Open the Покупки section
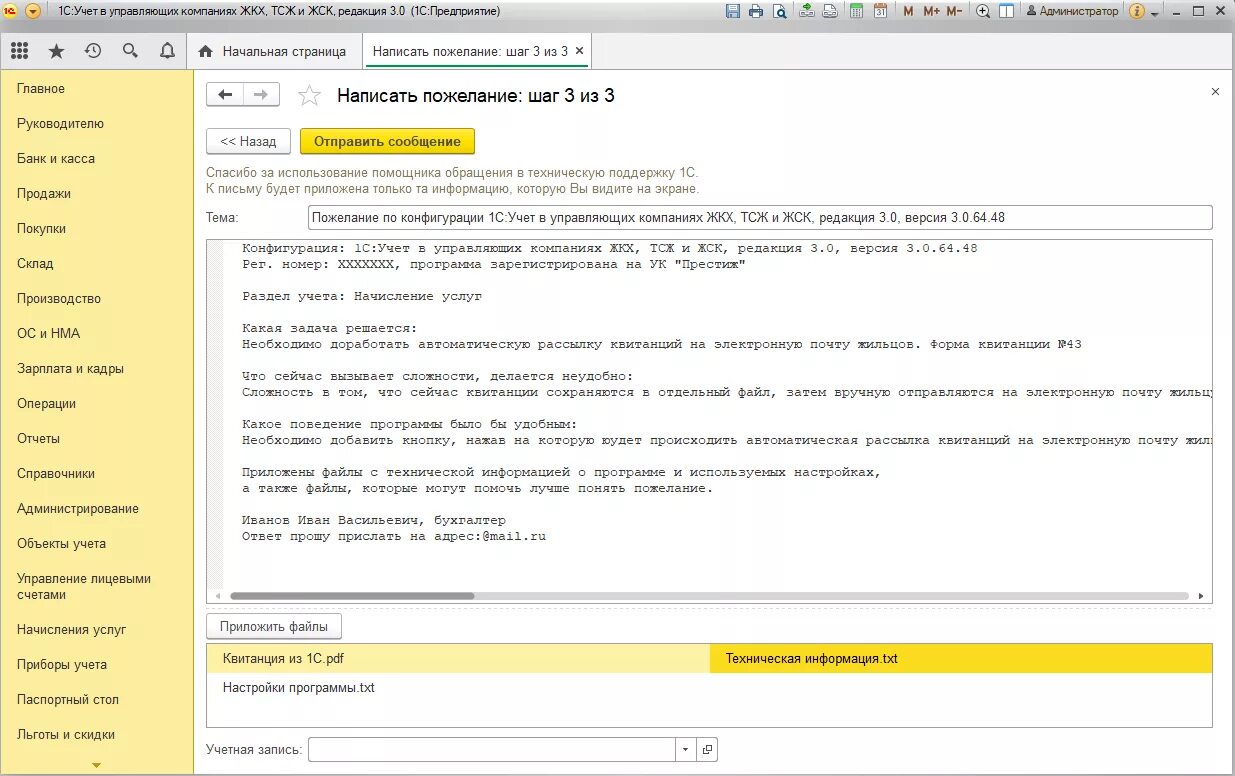The image size is (1235, 776). pos(41,229)
